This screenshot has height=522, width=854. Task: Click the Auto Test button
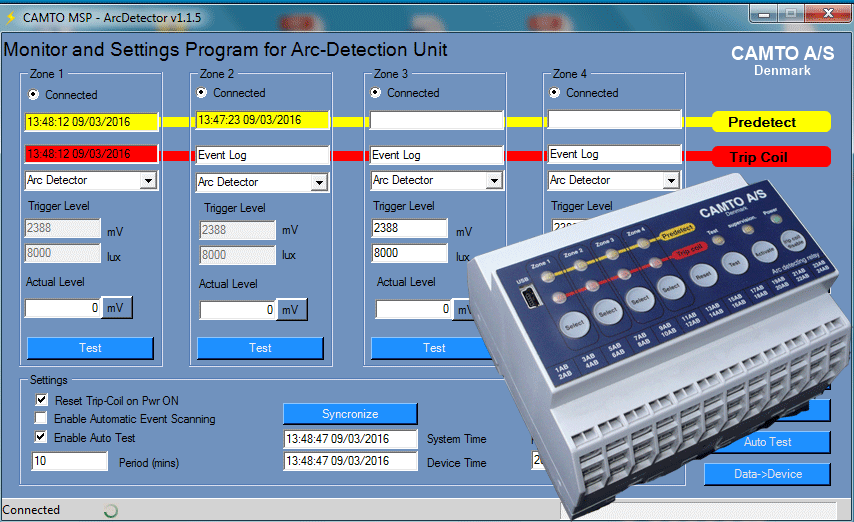point(767,442)
